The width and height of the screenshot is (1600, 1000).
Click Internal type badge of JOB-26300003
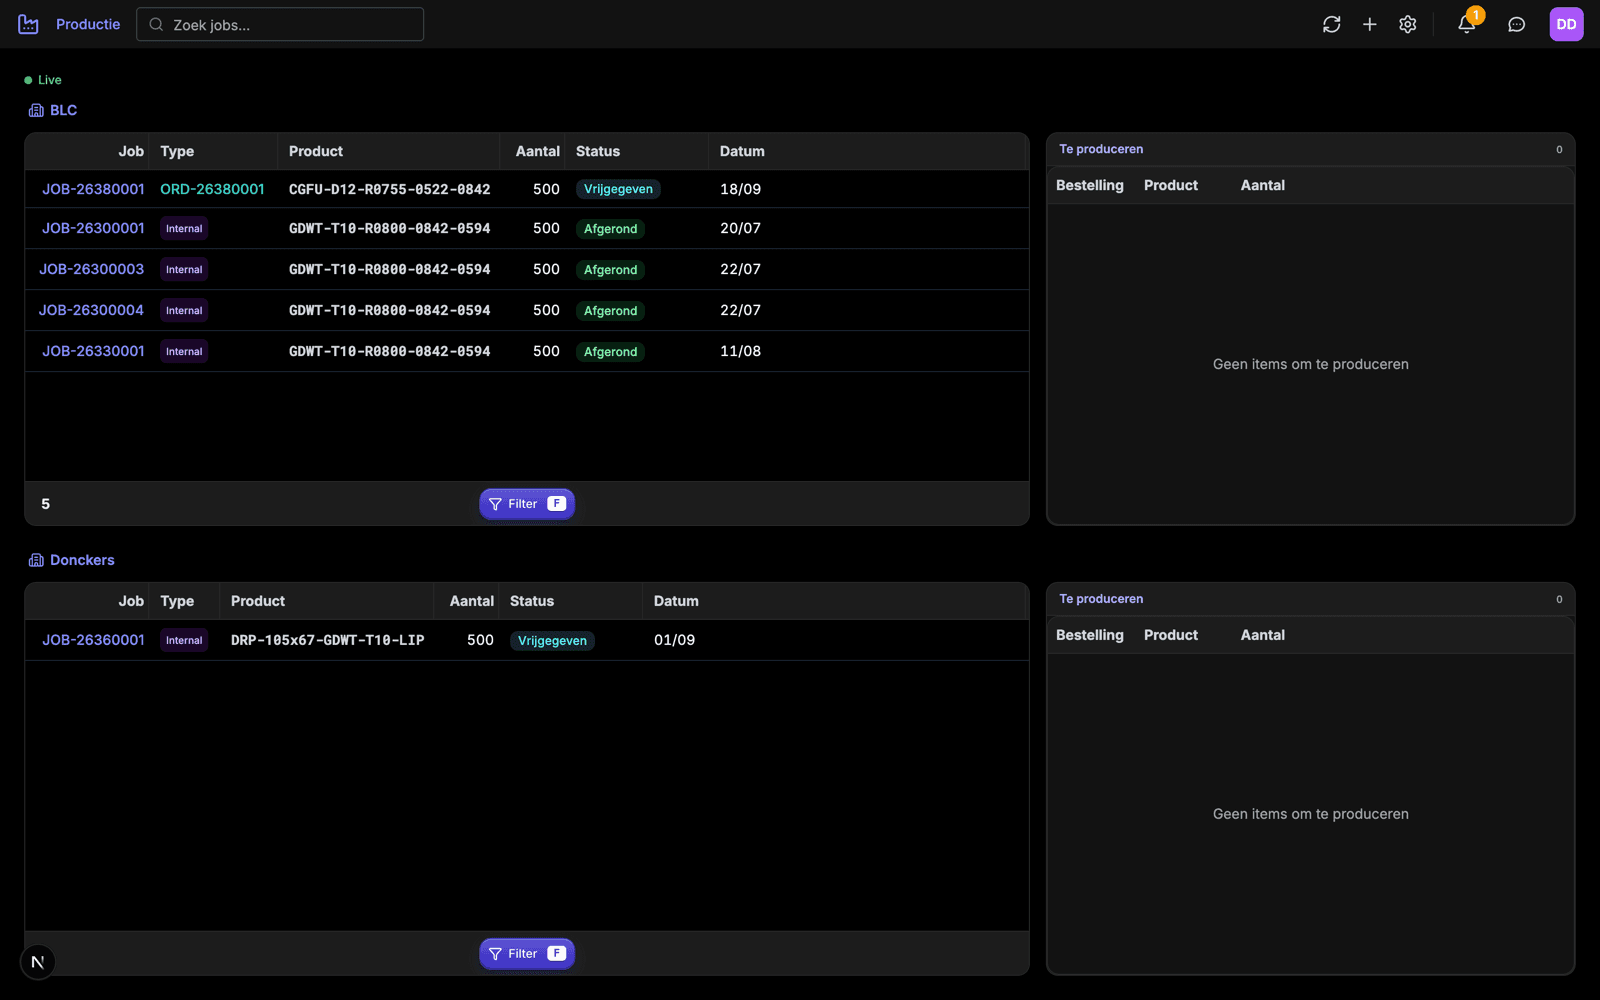[184, 270]
